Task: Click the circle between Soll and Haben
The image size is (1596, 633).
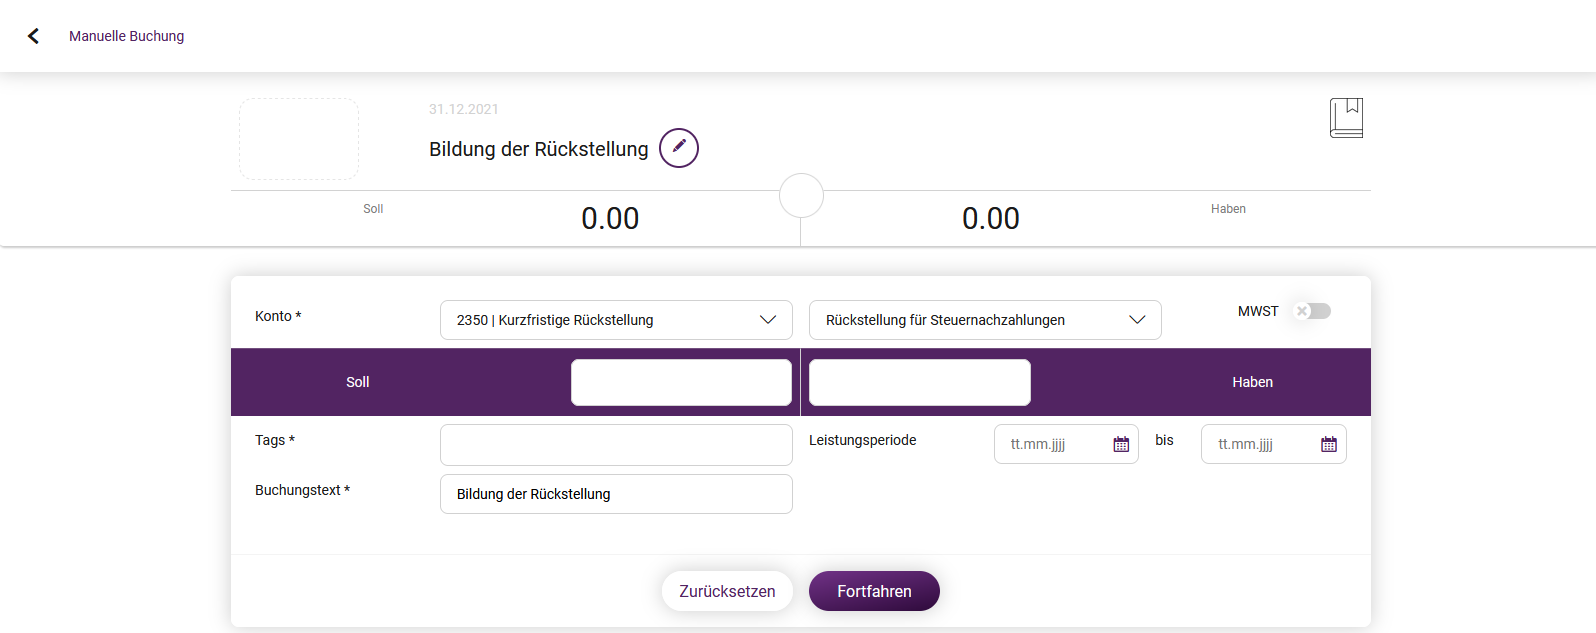Action: tap(801, 195)
